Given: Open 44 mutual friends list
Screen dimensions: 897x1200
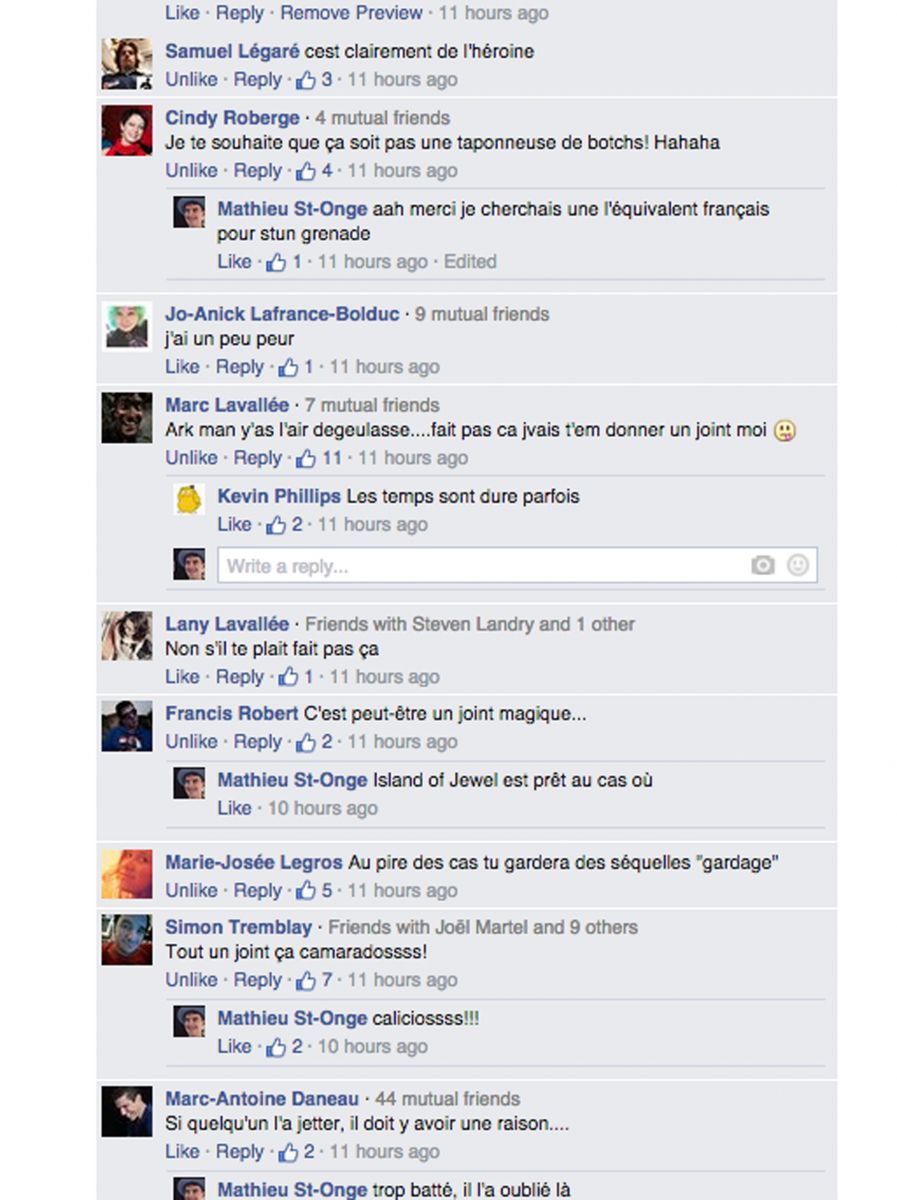Looking at the screenshot, I should click(x=448, y=1099).
